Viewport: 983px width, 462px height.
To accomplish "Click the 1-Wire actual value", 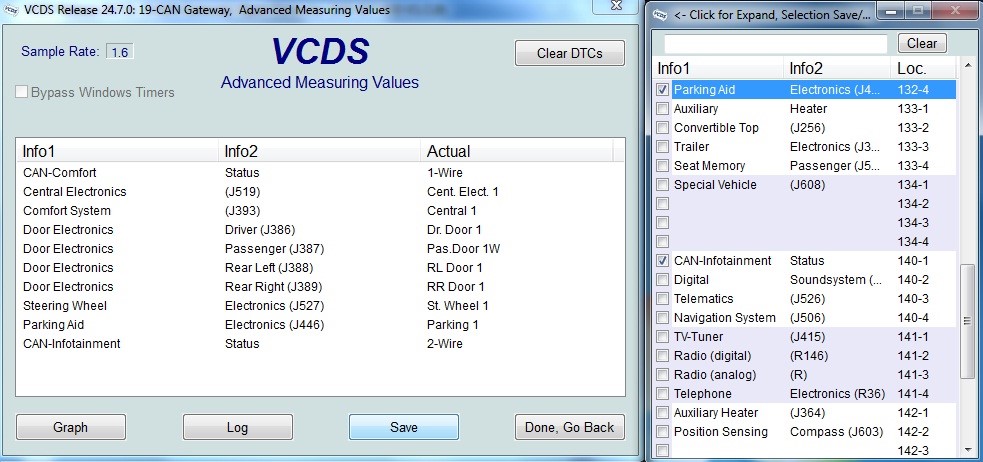I will tap(444, 172).
